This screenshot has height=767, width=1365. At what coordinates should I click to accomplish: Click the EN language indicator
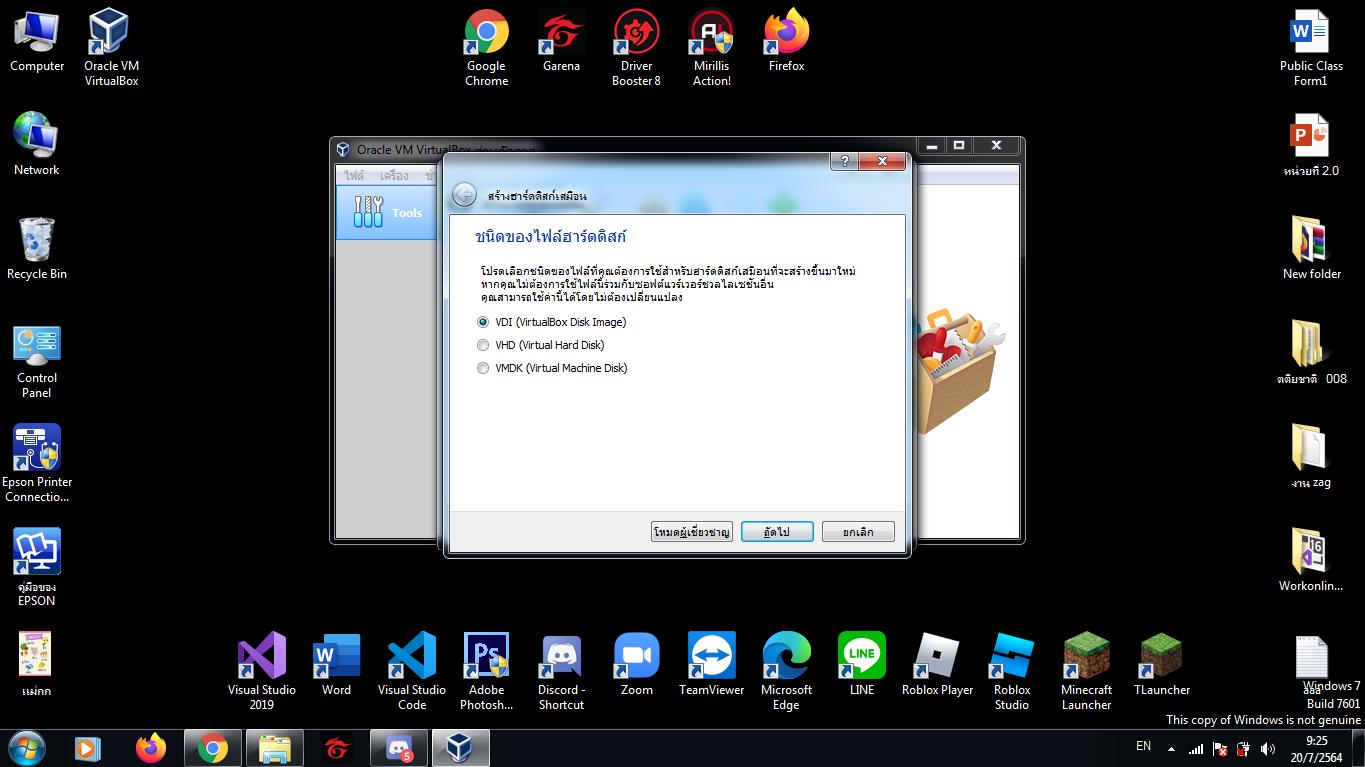(x=1144, y=746)
